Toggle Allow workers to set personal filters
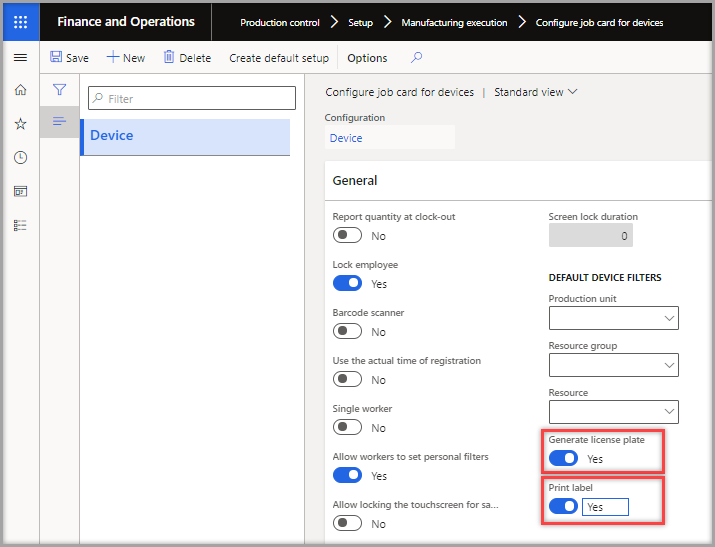 (347, 475)
